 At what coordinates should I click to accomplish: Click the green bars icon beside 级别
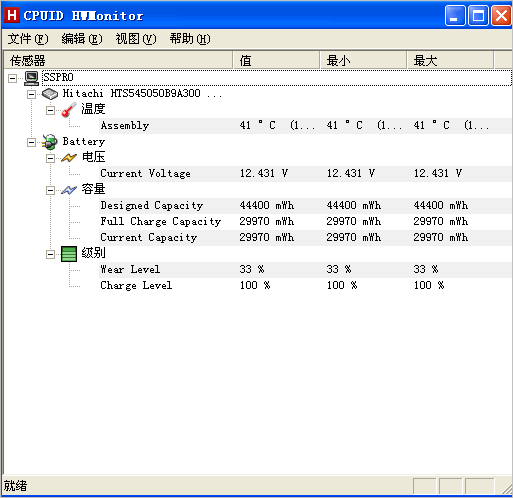point(69,254)
